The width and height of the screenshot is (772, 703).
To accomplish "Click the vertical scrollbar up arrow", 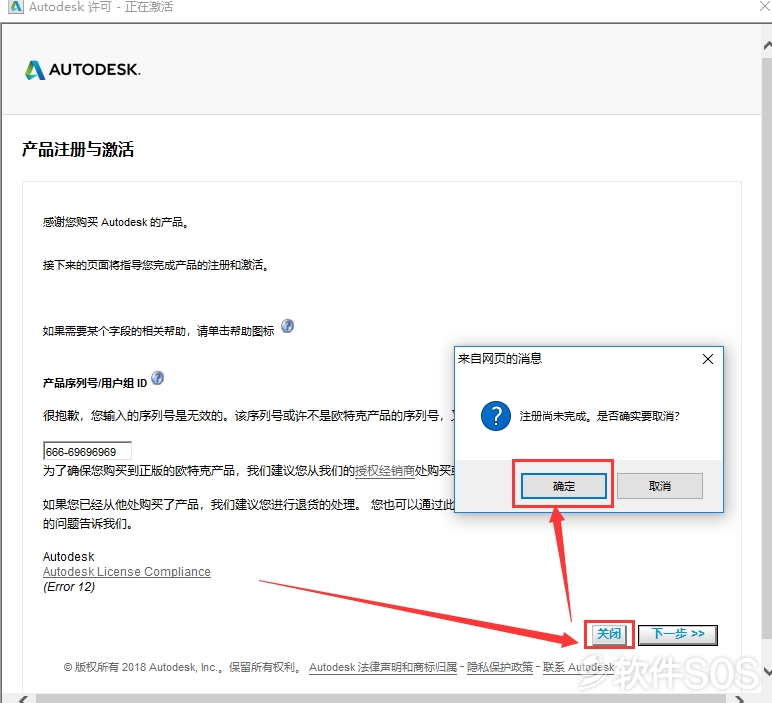I will [767, 45].
